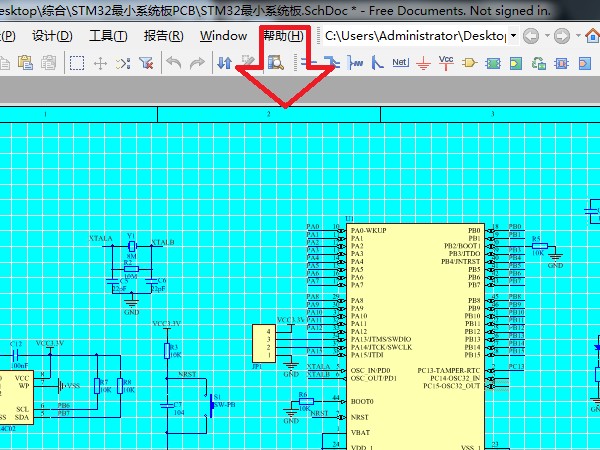Click the PB4/JNTRST pin name

pos(460,261)
